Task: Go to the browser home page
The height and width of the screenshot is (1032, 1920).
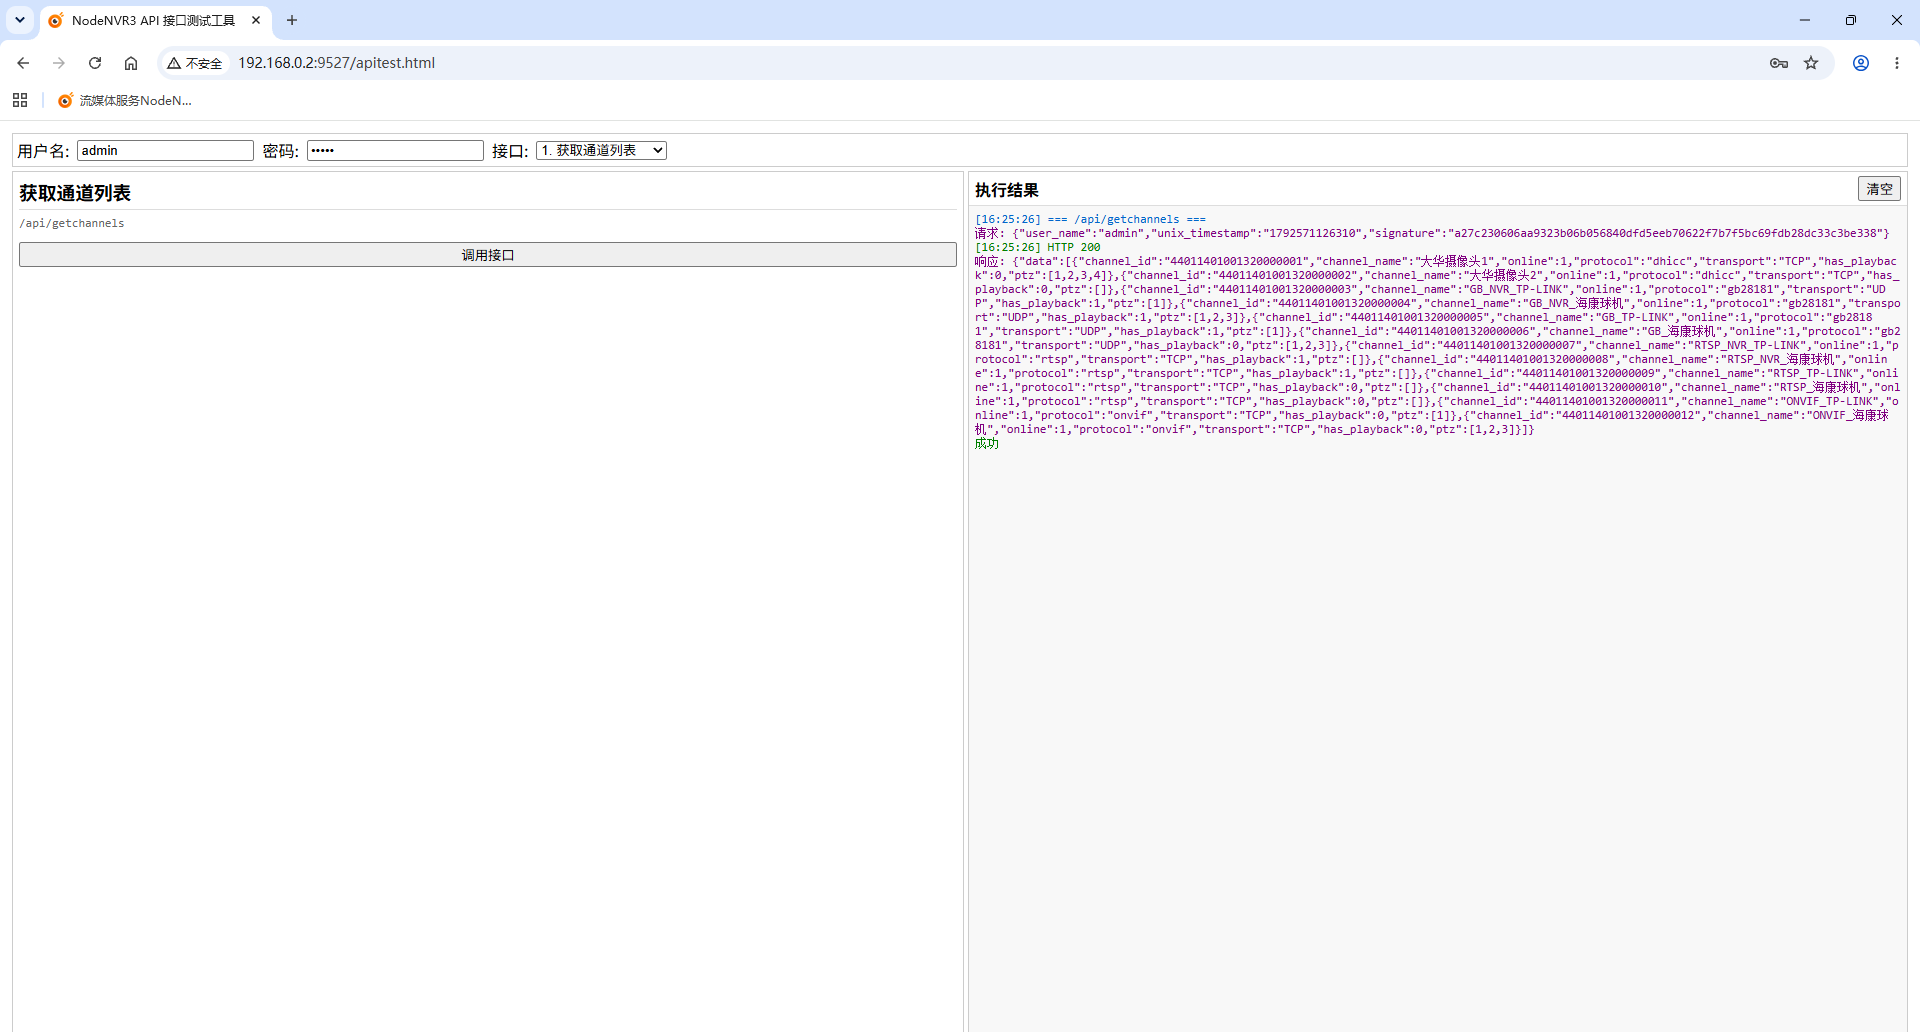Action: (131, 63)
